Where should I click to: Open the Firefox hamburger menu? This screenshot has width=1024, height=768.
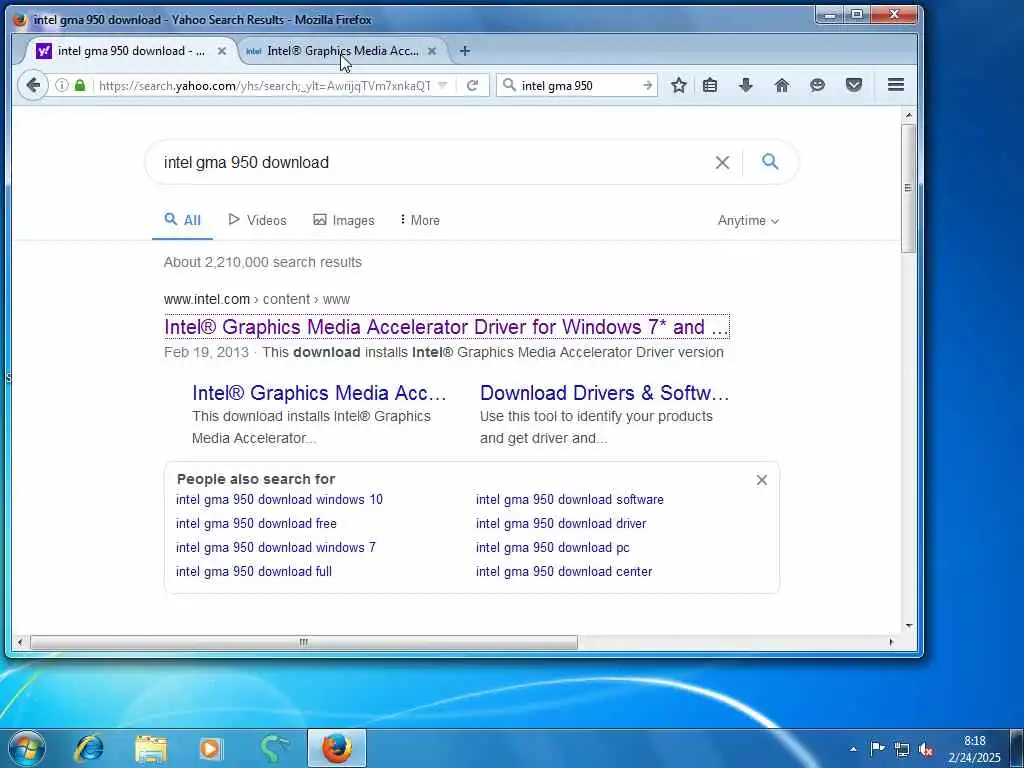[x=895, y=85]
